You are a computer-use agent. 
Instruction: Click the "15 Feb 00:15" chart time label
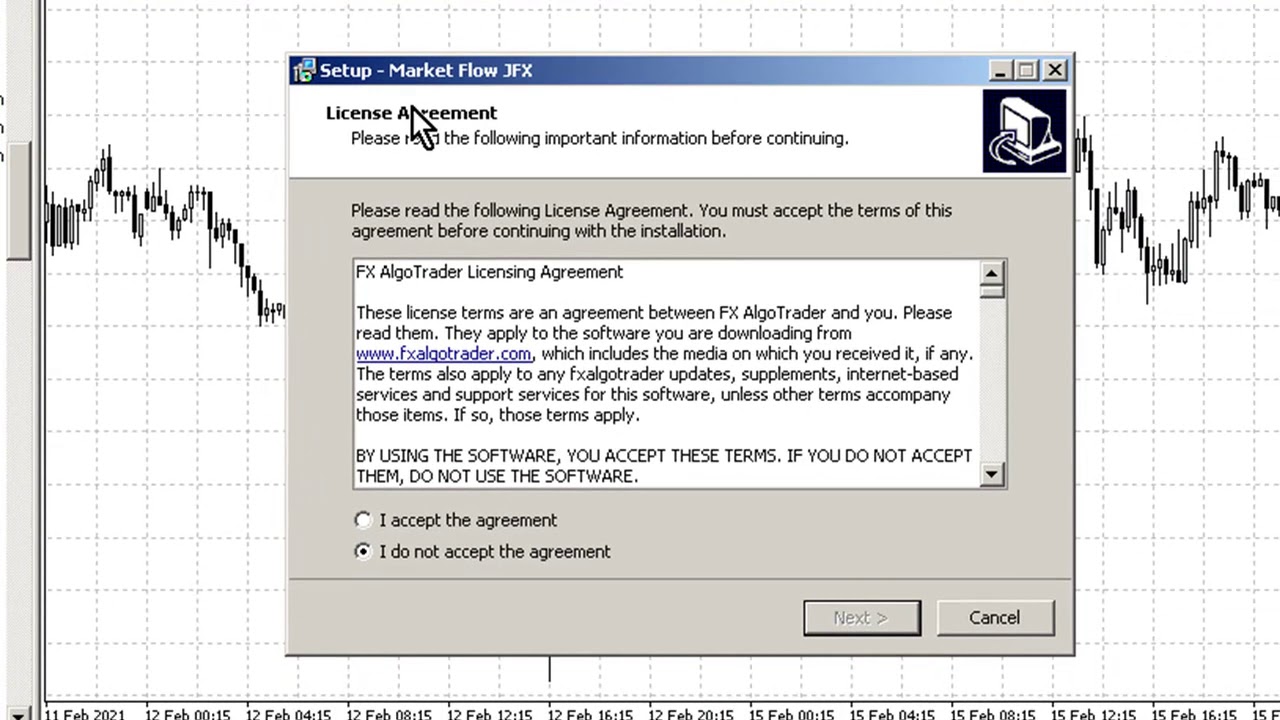[793, 714]
